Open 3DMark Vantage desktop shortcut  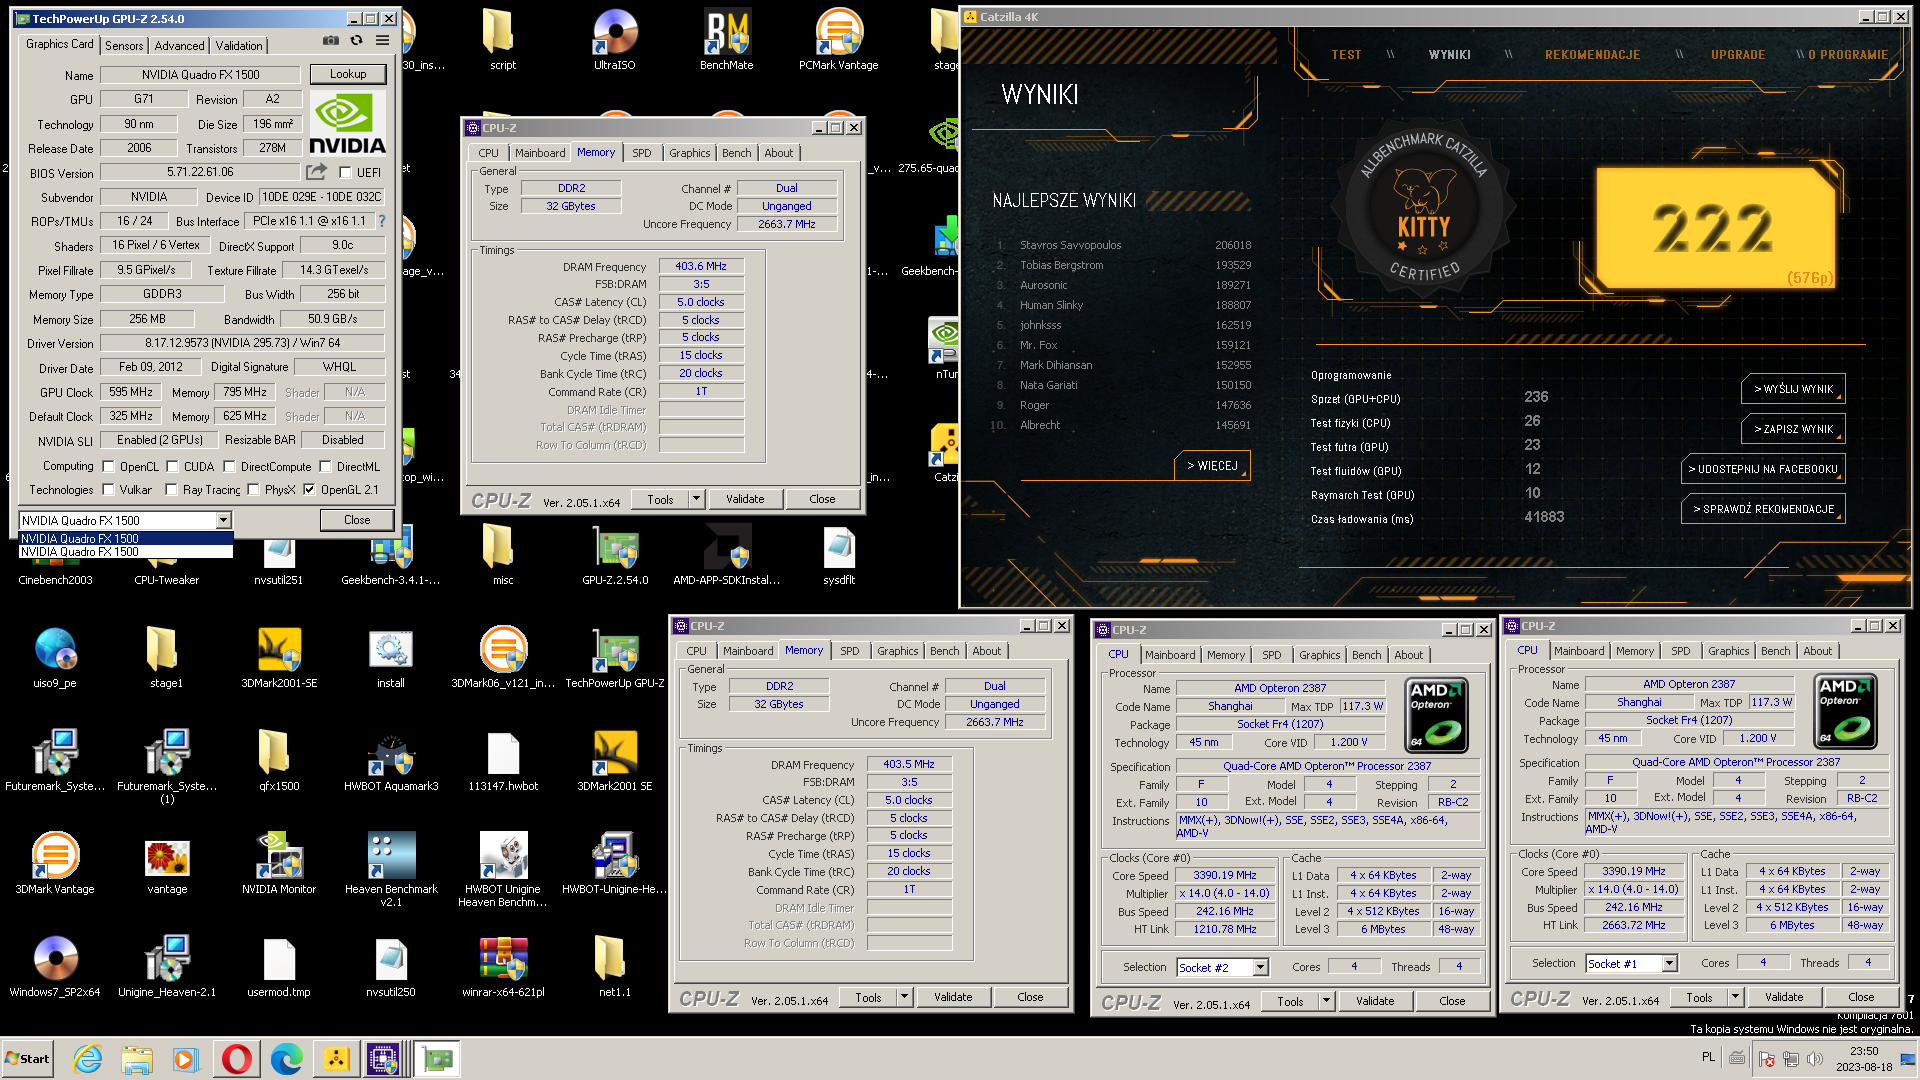(55, 864)
